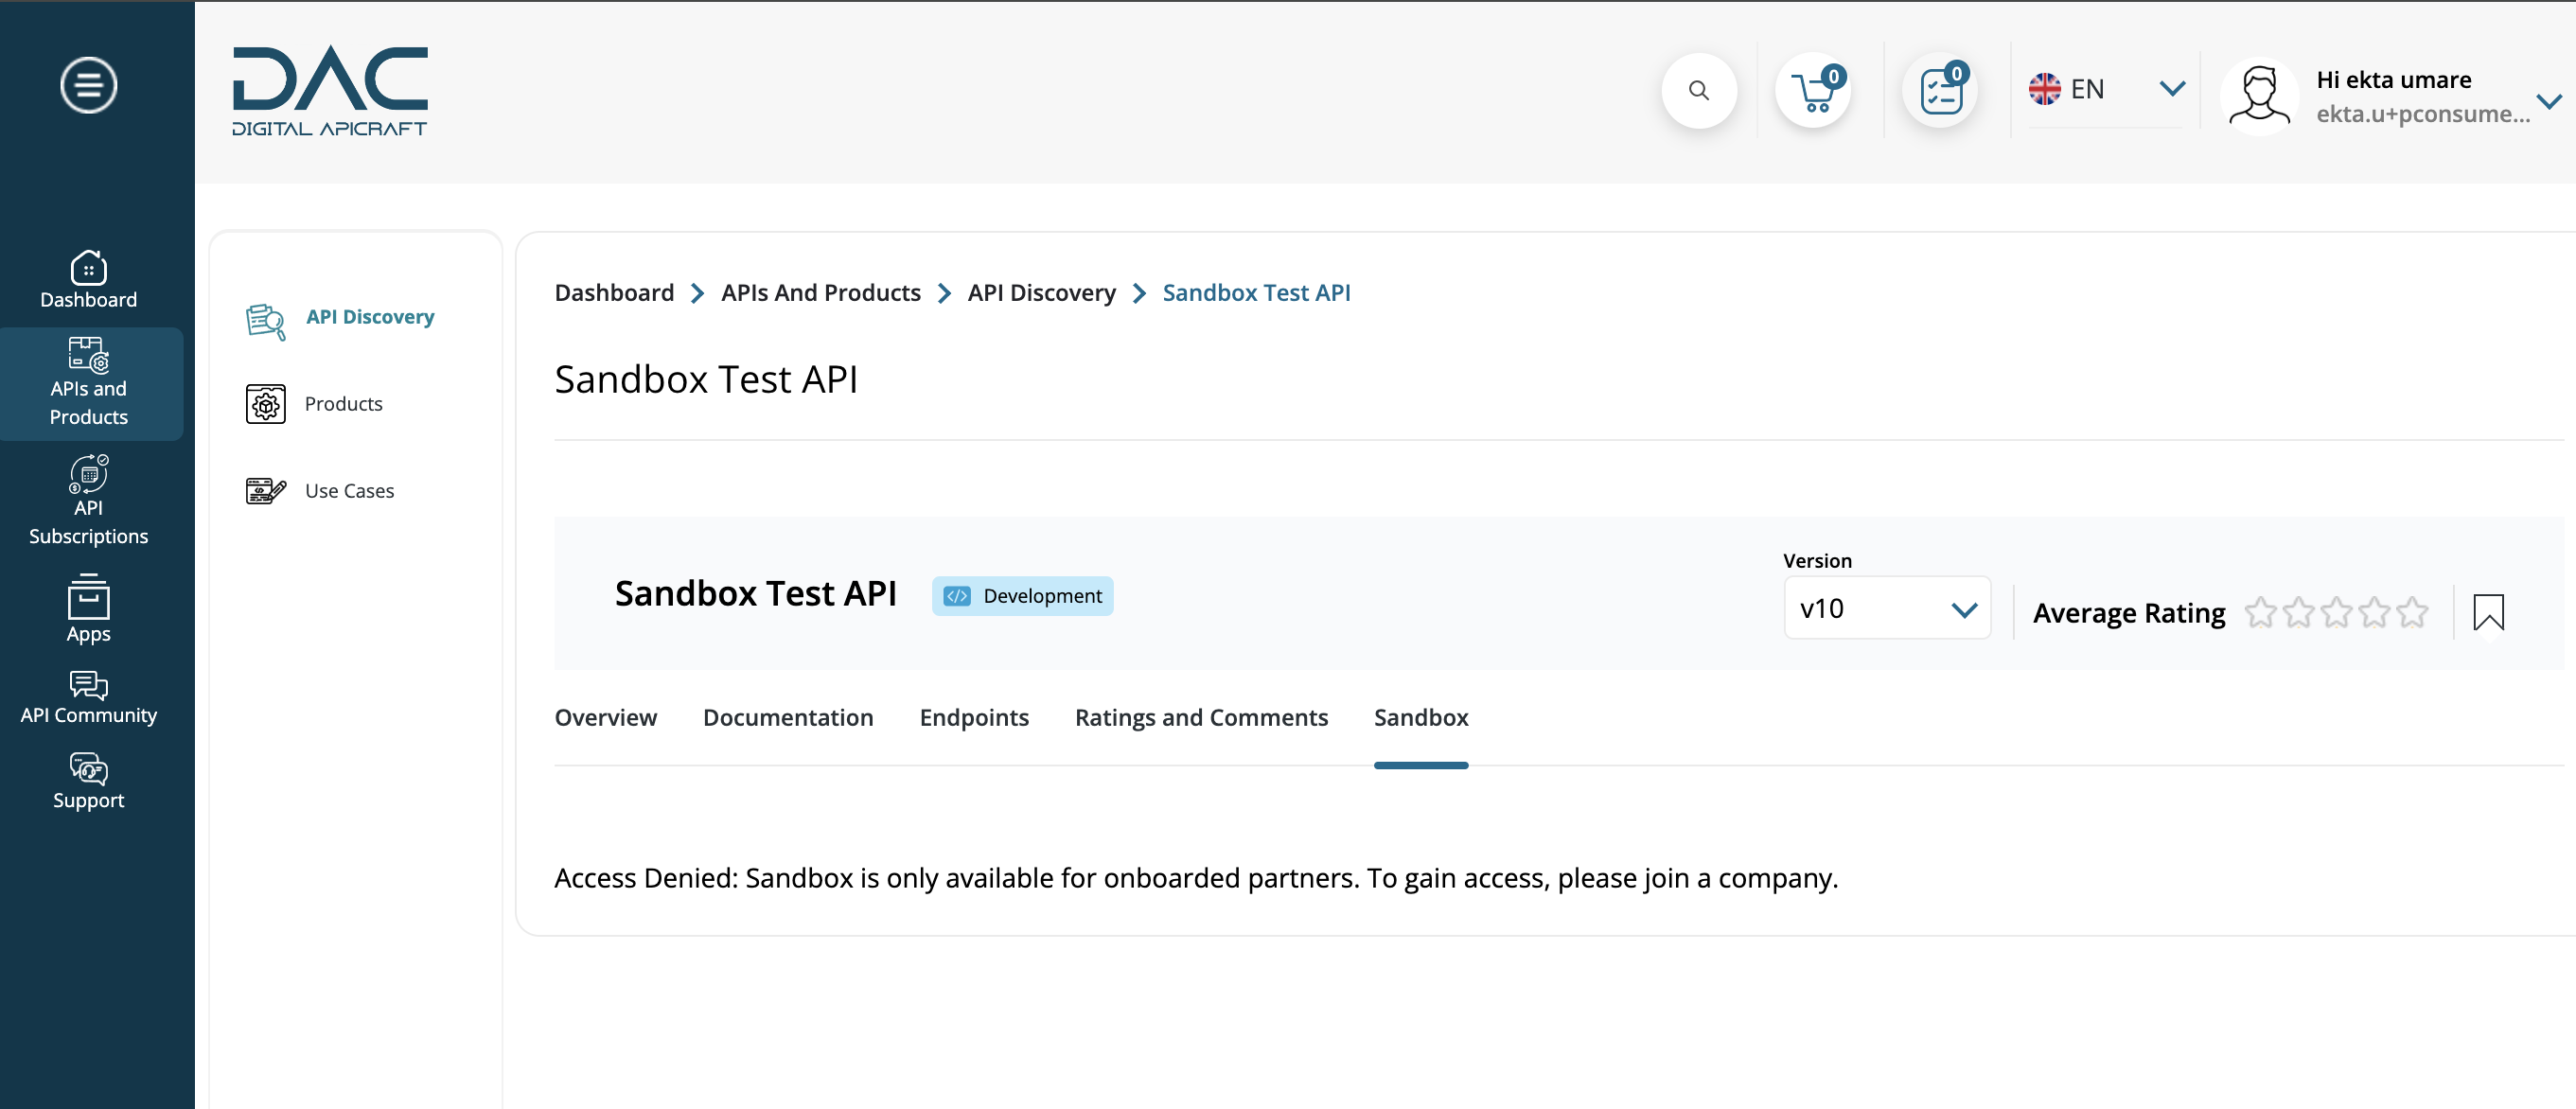Image resolution: width=2576 pixels, height=1109 pixels.
Task: Click the Access Denied sandbox message
Action: (x=1196, y=878)
